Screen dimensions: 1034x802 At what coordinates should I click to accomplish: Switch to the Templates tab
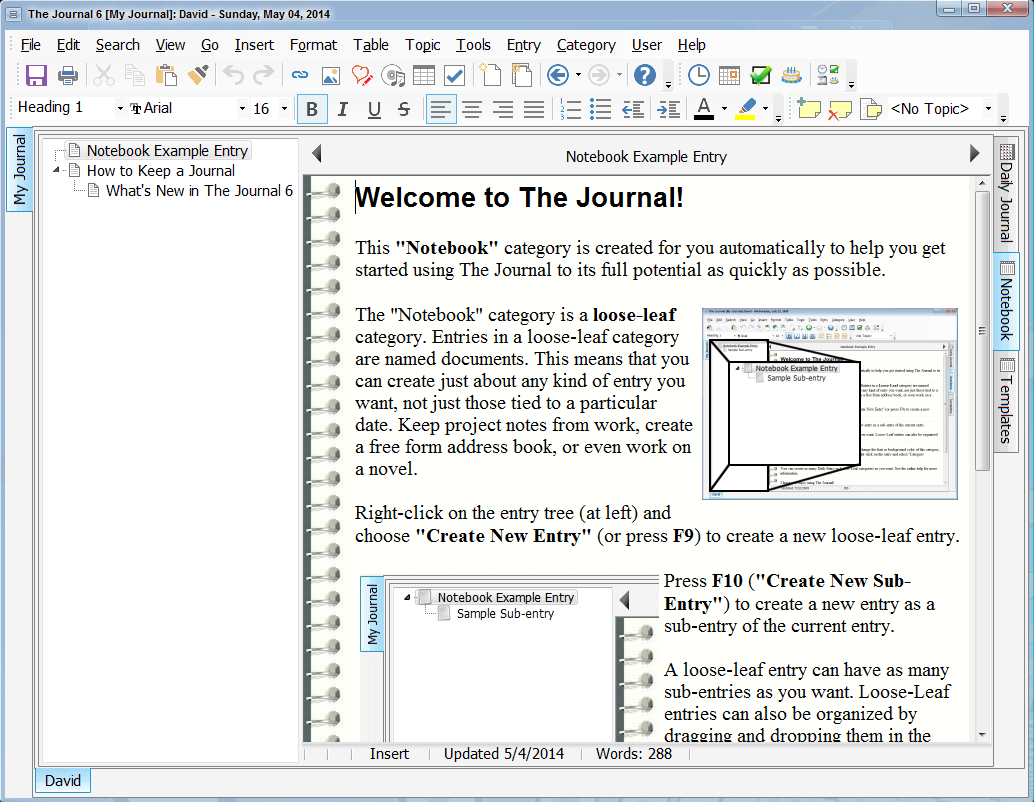point(1006,401)
